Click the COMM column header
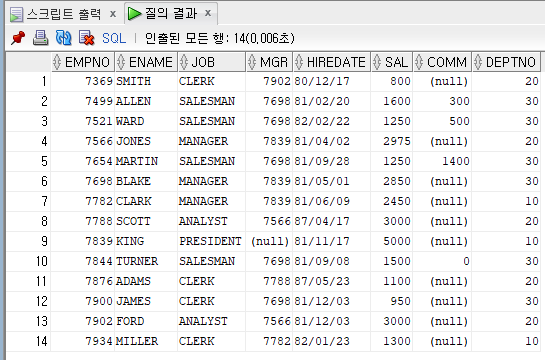This screenshot has height=360, width=545. (x=442, y=62)
